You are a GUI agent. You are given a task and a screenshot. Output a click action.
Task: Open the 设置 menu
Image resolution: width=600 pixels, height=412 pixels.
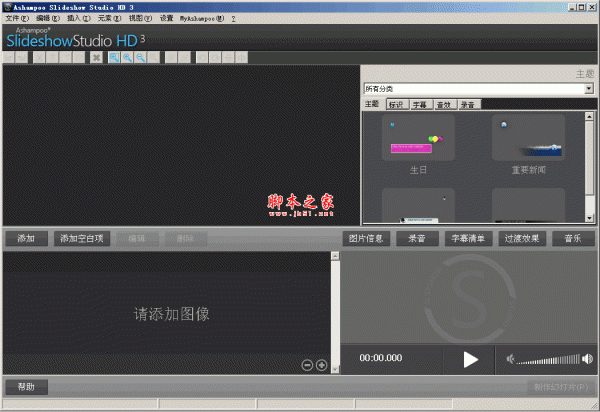pyautogui.click(x=166, y=18)
